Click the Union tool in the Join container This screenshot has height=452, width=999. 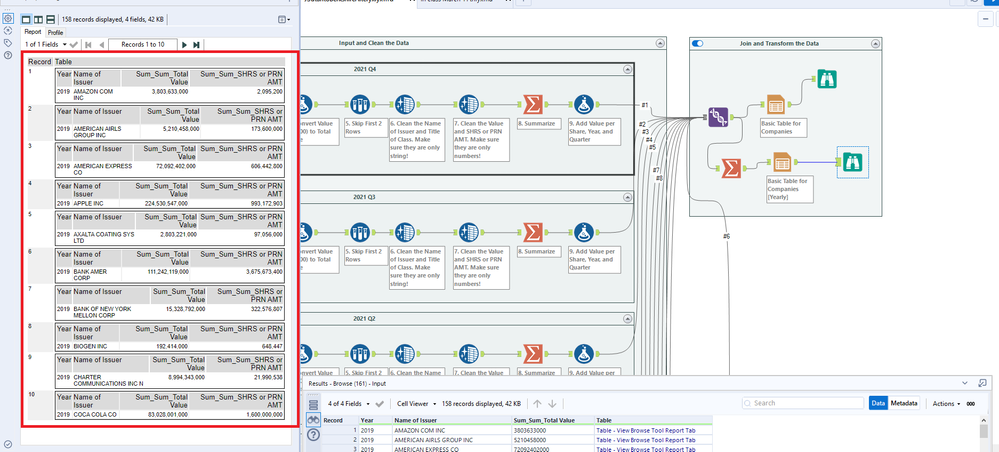(x=717, y=117)
